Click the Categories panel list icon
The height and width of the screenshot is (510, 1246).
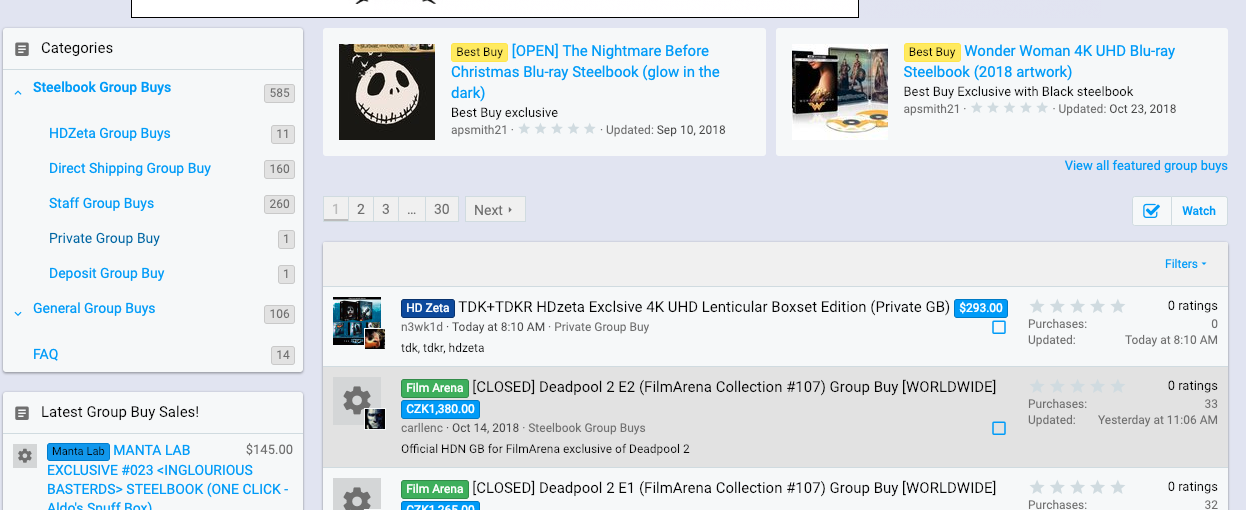coord(22,49)
